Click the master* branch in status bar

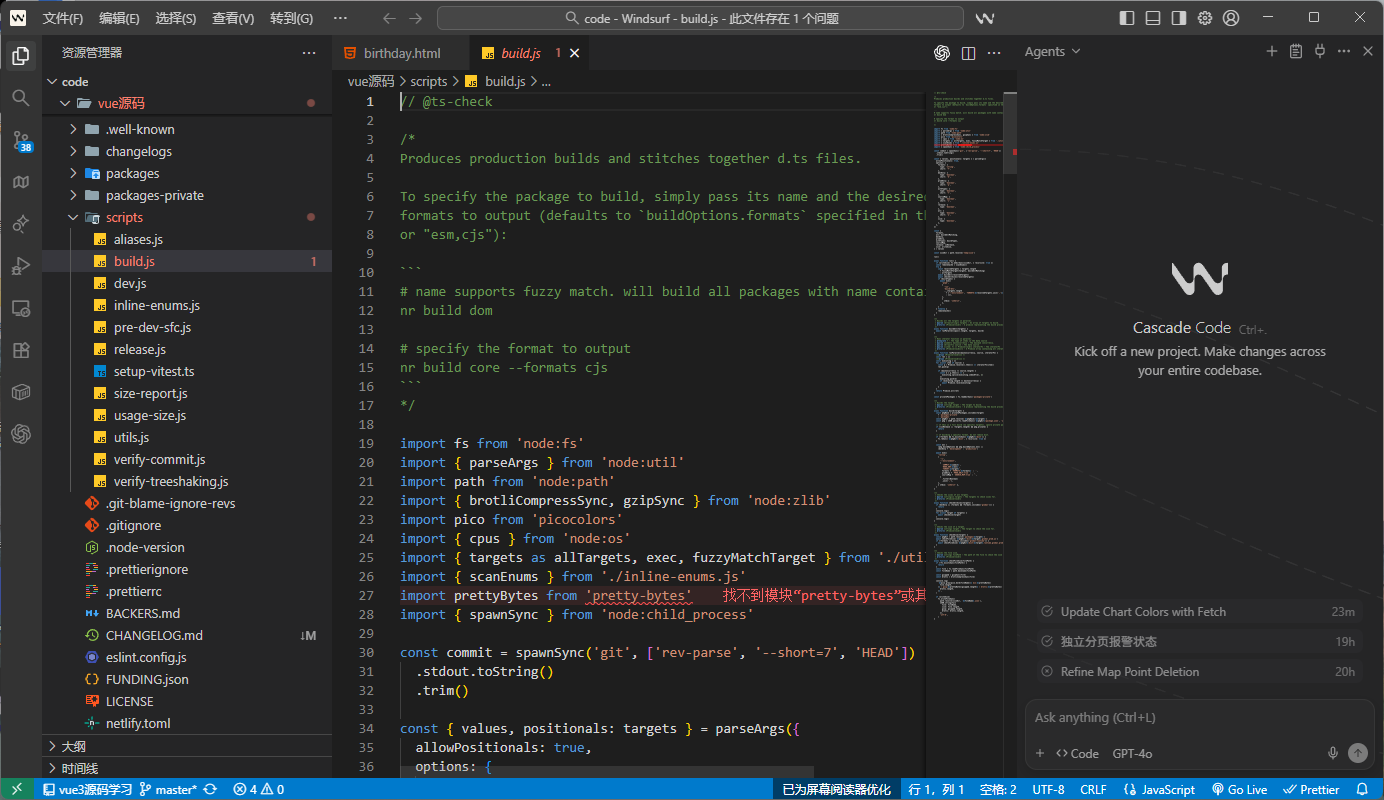coord(168,789)
